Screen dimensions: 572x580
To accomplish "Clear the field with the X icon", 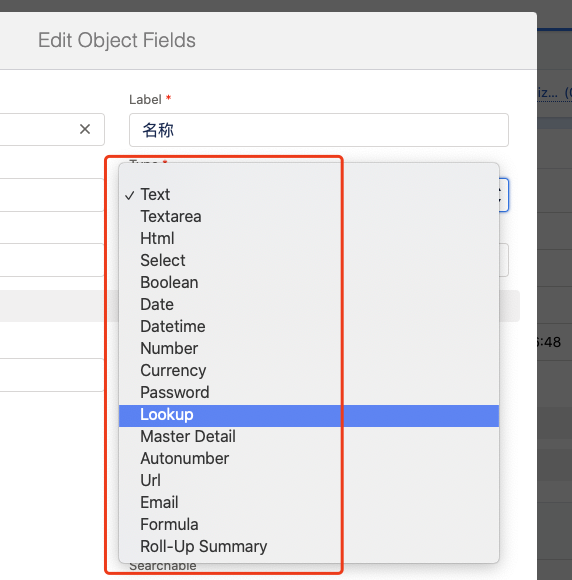I will (85, 129).
